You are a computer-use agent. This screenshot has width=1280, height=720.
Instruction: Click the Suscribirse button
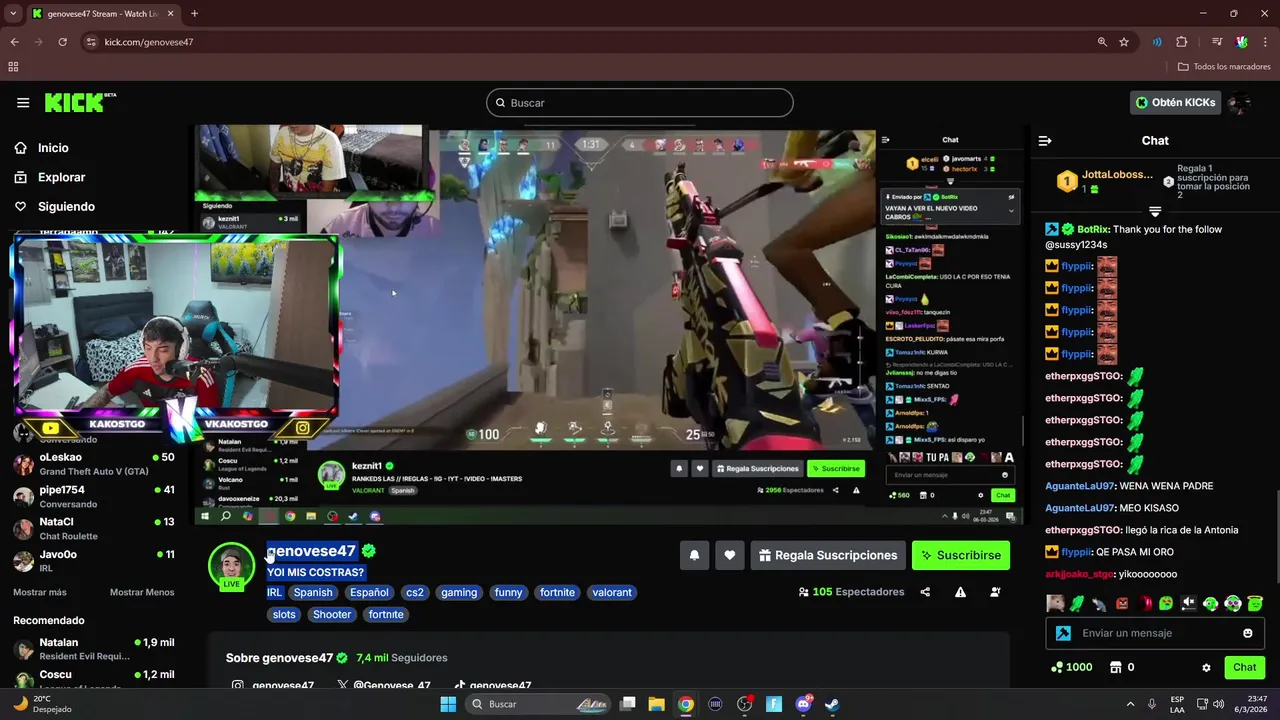(x=960, y=555)
